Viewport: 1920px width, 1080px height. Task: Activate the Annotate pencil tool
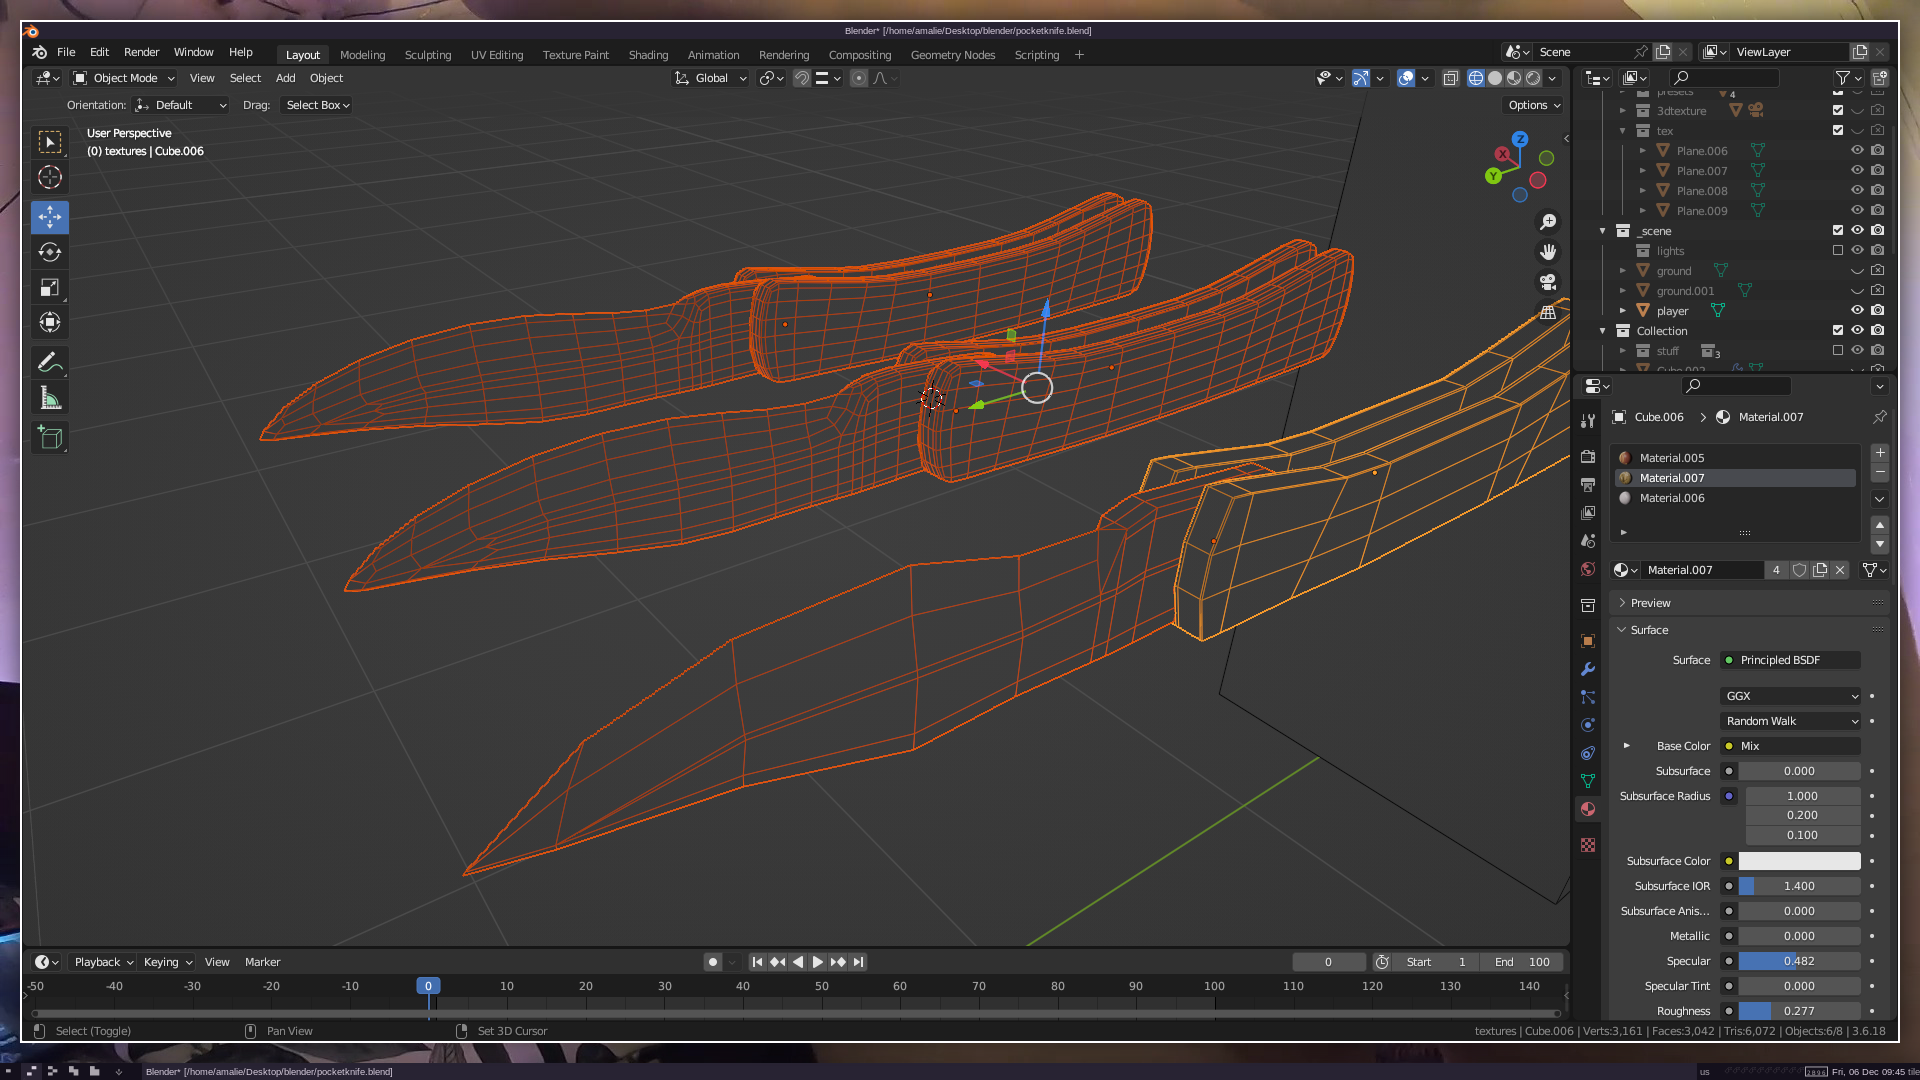click(x=50, y=362)
